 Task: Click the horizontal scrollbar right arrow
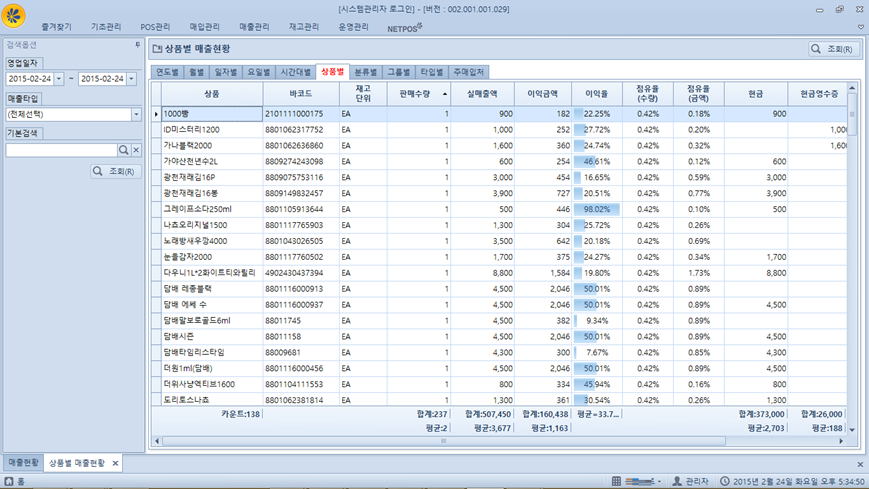841,441
